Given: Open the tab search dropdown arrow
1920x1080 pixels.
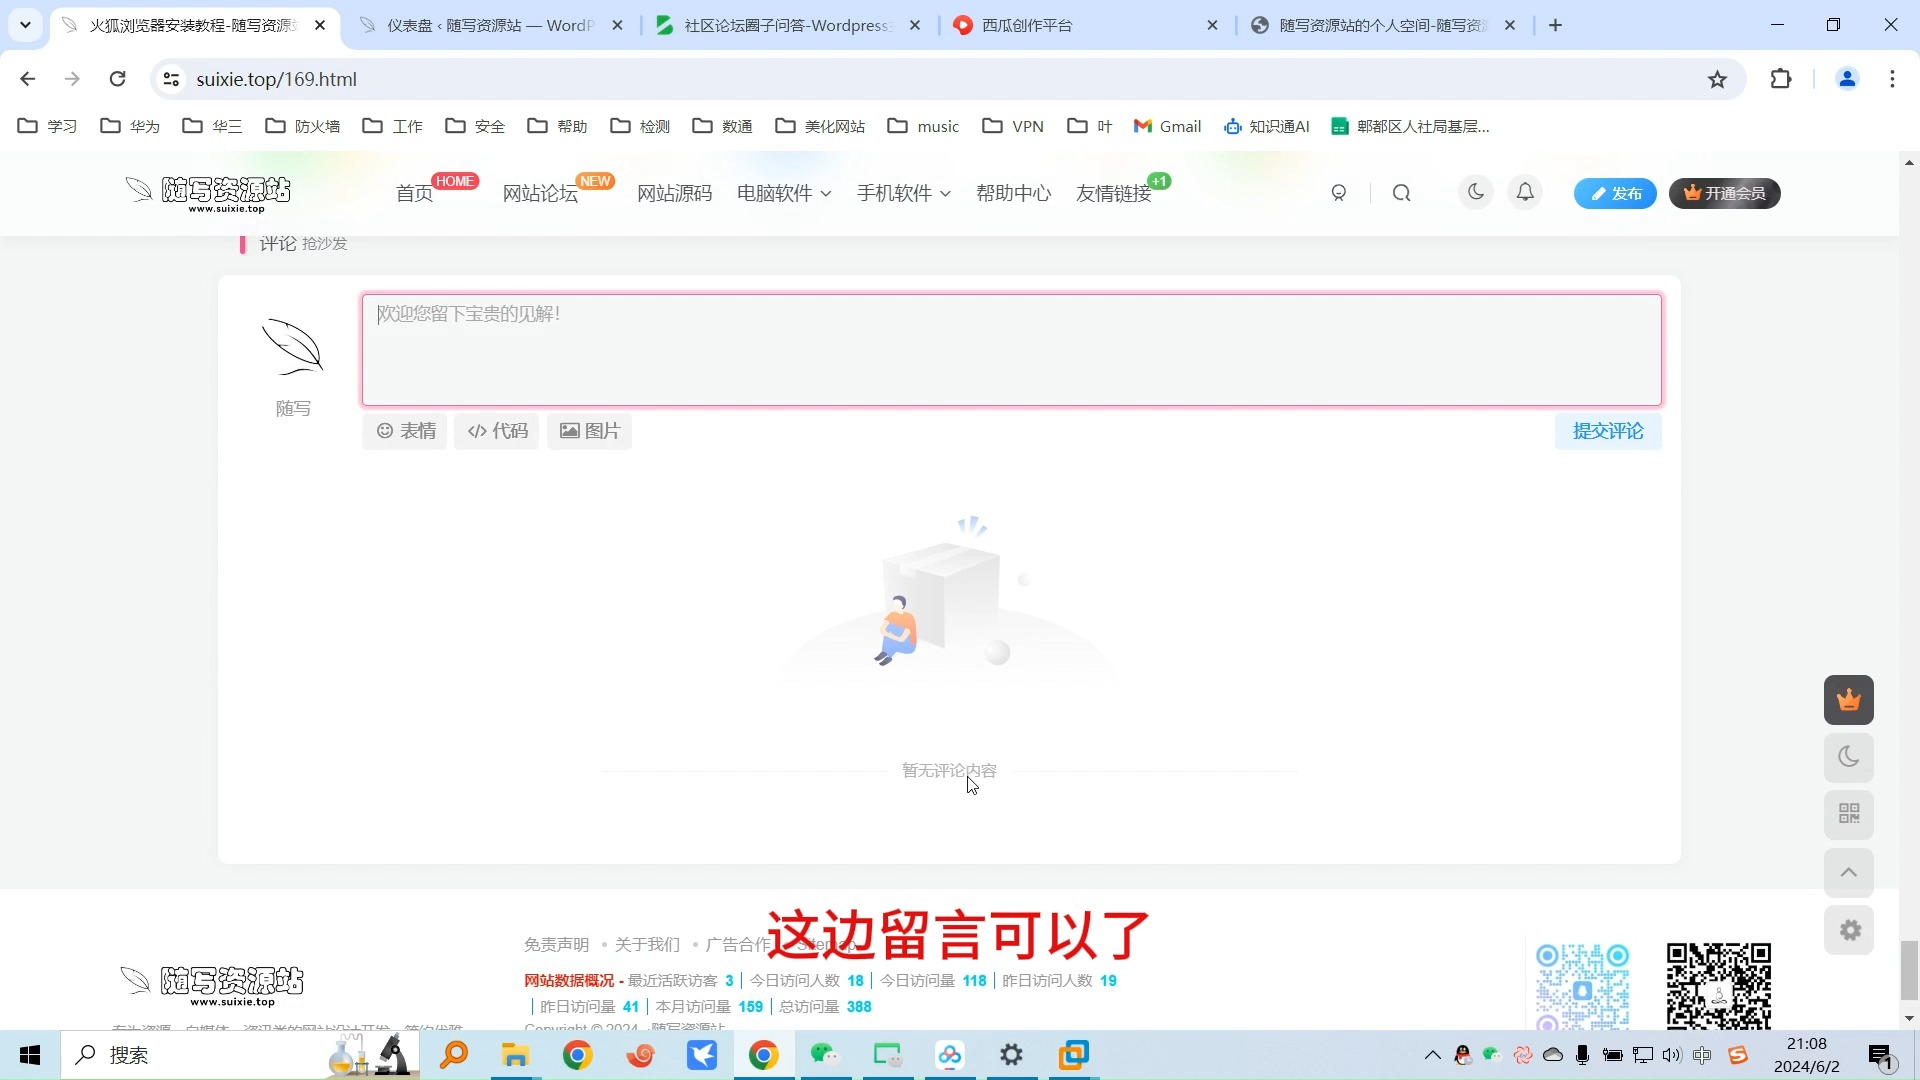Looking at the screenshot, I should pos(25,25).
